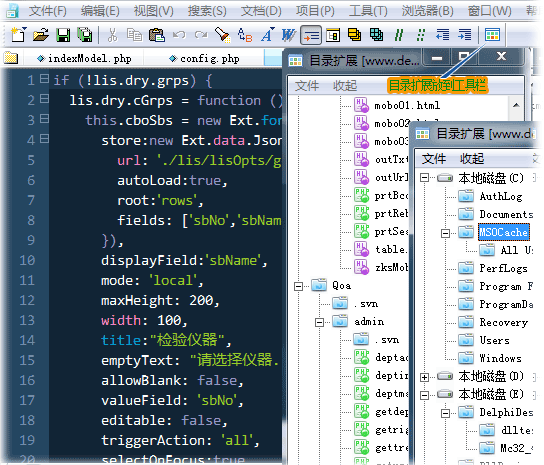The height and width of the screenshot is (465, 544).
Task: Click the Copy toolbar icon
Action: tap(134, 35)
